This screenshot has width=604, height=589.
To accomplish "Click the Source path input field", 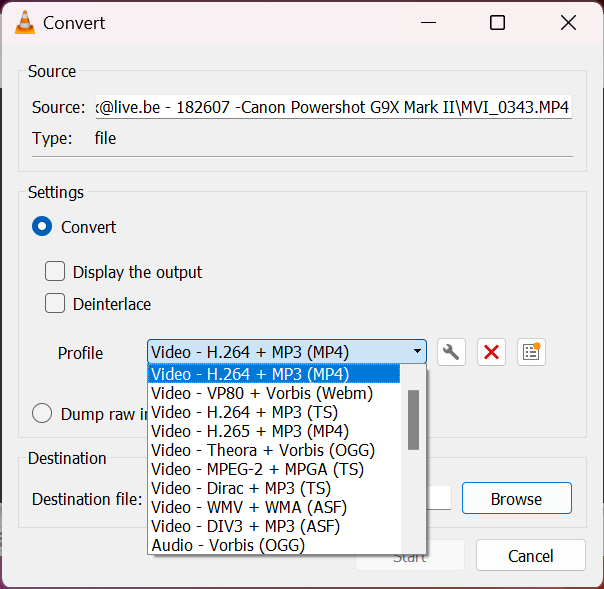I will 334,107.
